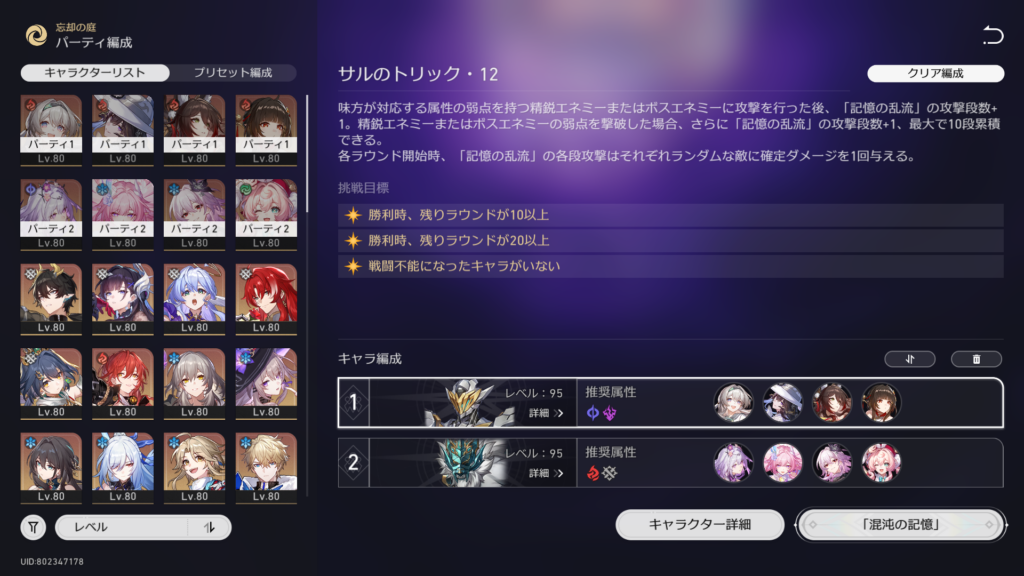Start the 「混沌の記憶」 challenge button
This screenshot has width=1024, height=576.
click(x=901, y=524)
